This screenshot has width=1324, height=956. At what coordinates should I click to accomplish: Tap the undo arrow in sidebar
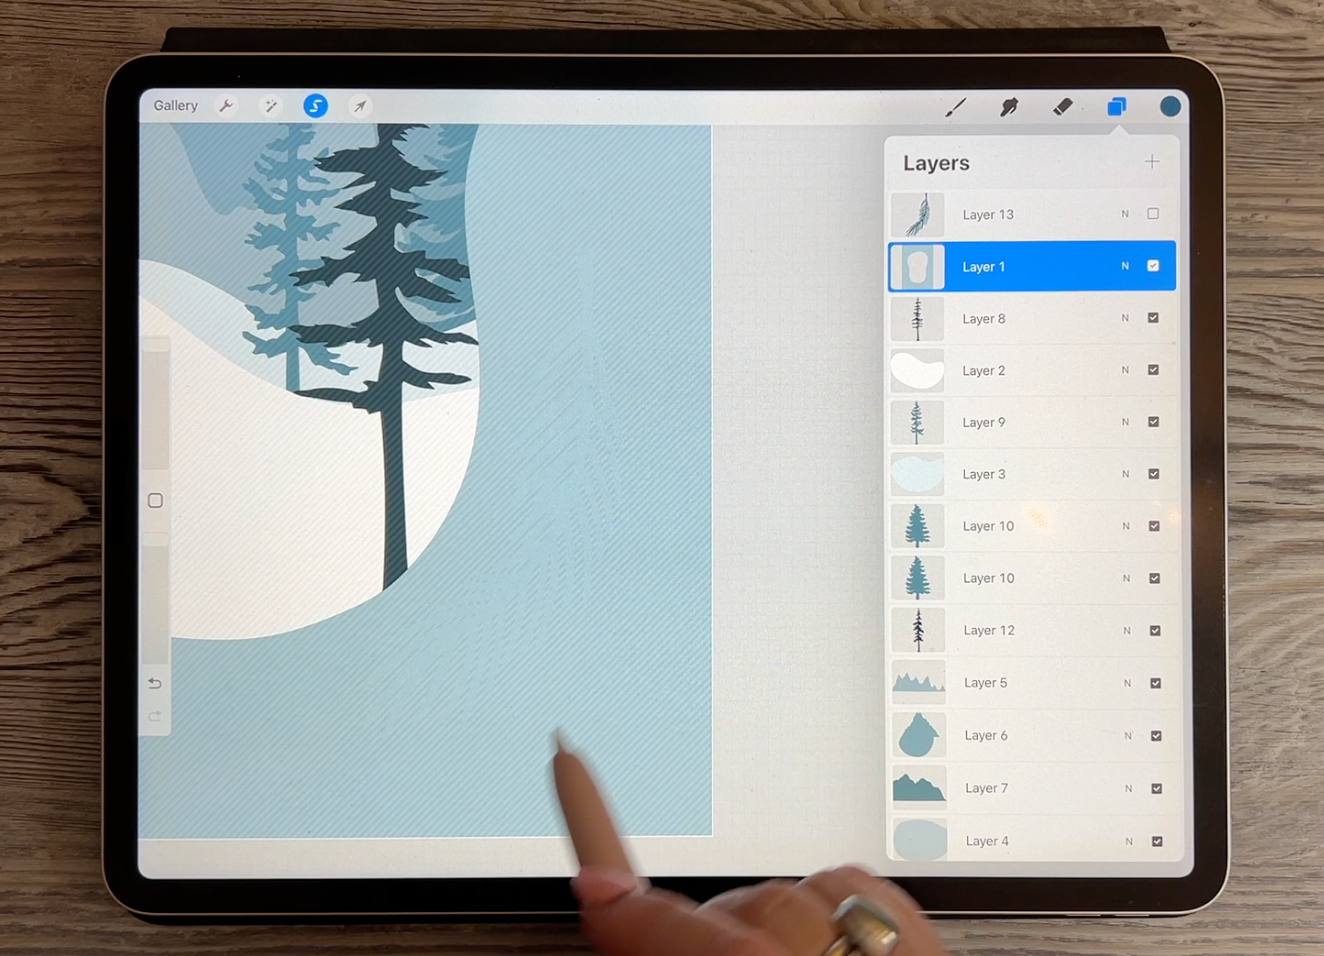point(155,684)
